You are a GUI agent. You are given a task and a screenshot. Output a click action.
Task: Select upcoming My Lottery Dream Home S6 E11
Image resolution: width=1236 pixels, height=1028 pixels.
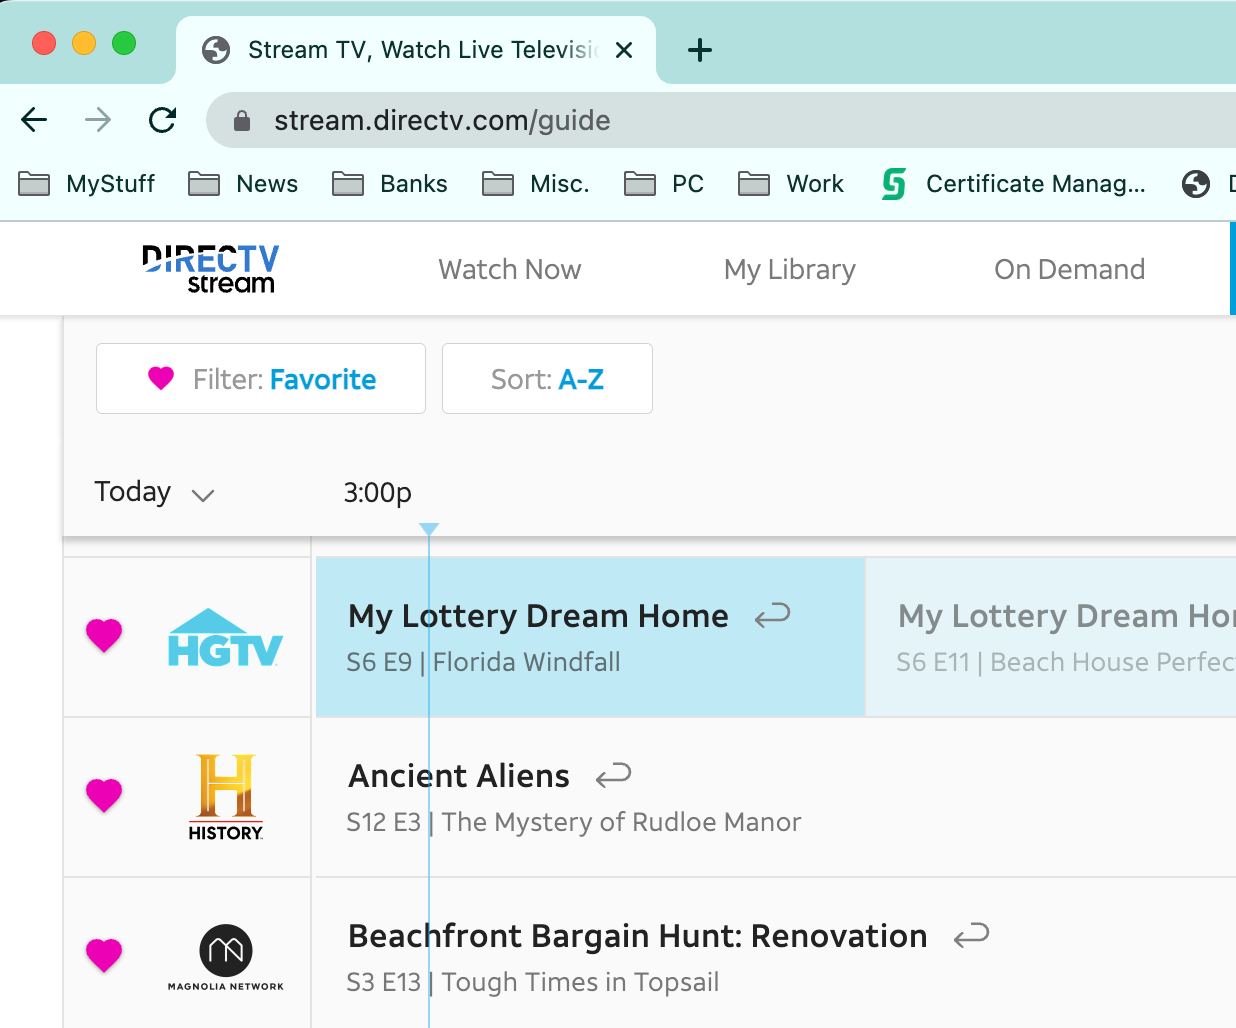1051,637
